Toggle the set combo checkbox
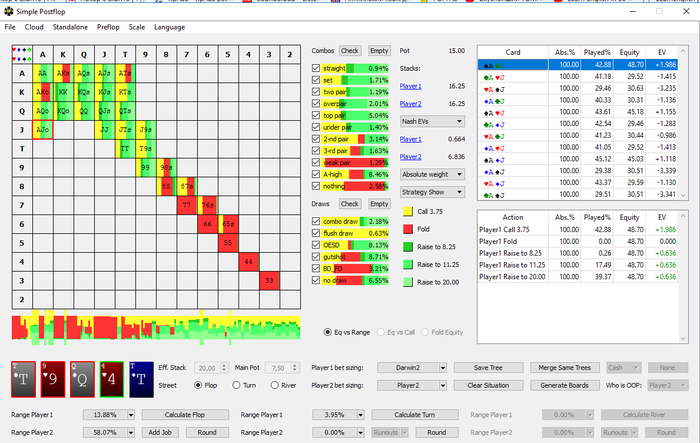 pos(316,80)
